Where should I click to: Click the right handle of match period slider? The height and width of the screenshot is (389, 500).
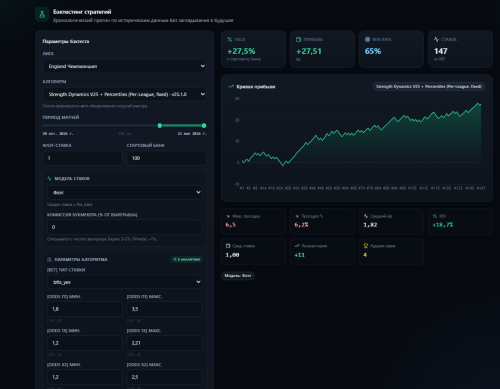[x=204, y=126]
